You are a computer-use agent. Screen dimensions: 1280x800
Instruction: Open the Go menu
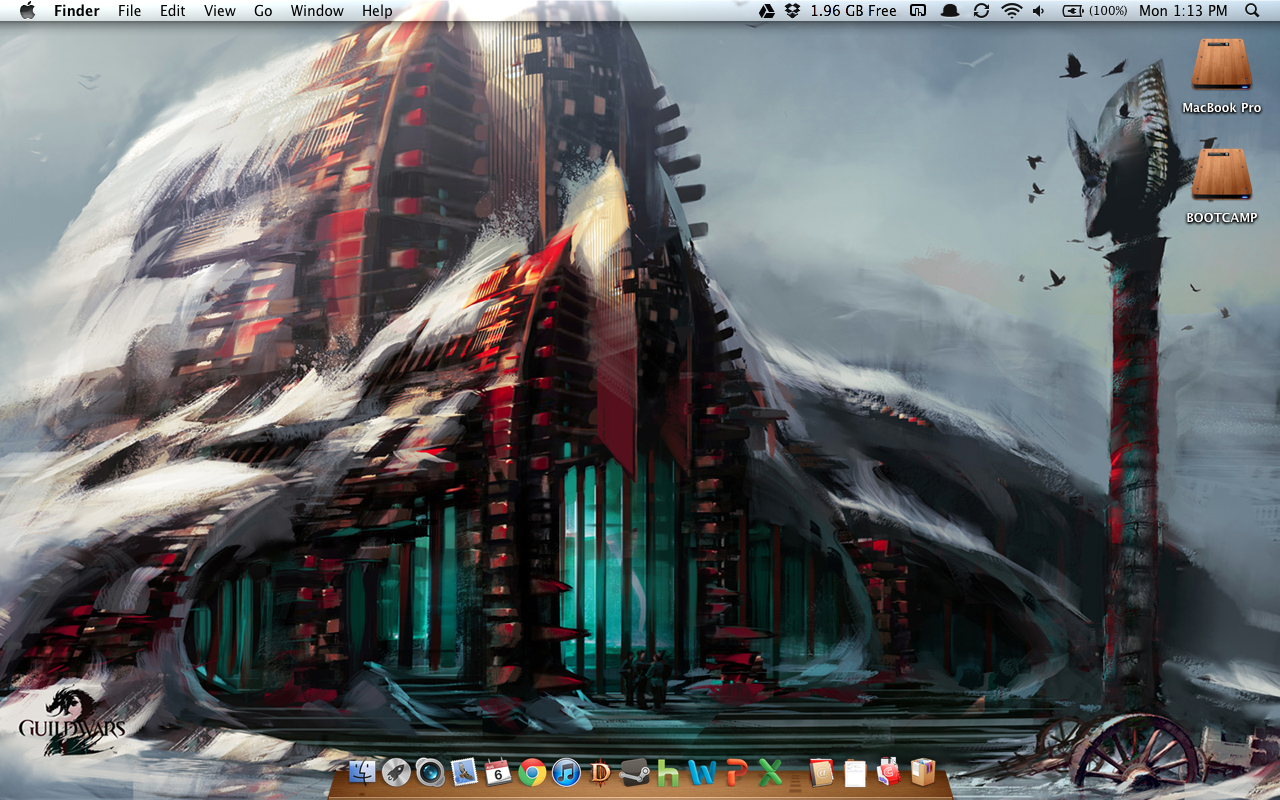tap(263, 11)
